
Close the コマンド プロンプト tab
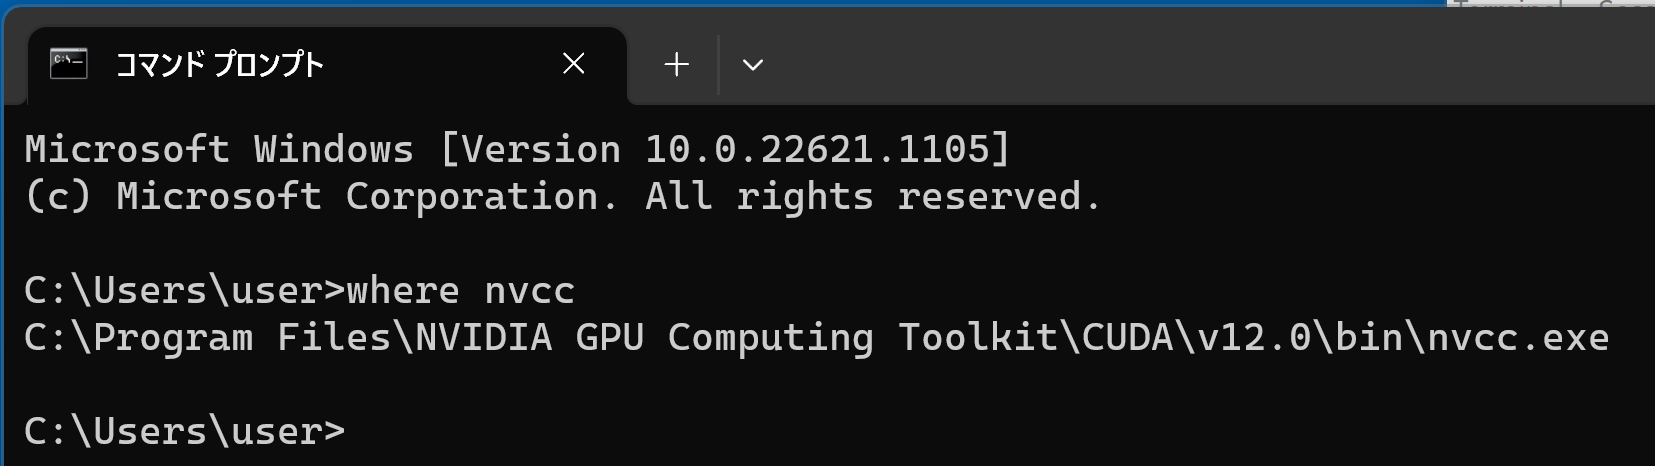pos(574,64)
